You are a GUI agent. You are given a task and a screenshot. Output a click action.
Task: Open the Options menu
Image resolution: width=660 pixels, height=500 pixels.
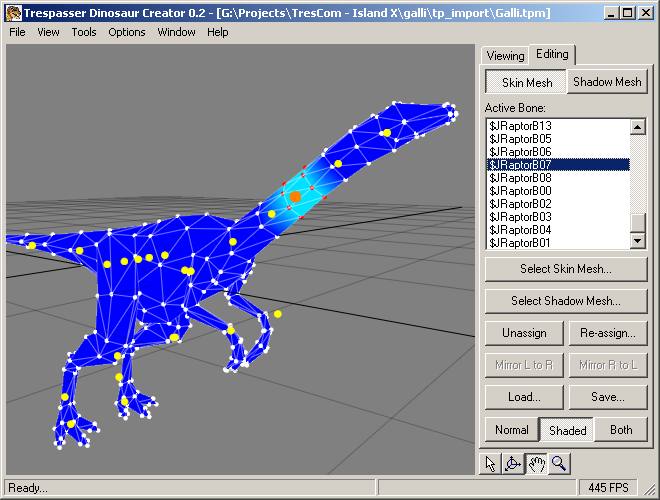click(127, 32)
